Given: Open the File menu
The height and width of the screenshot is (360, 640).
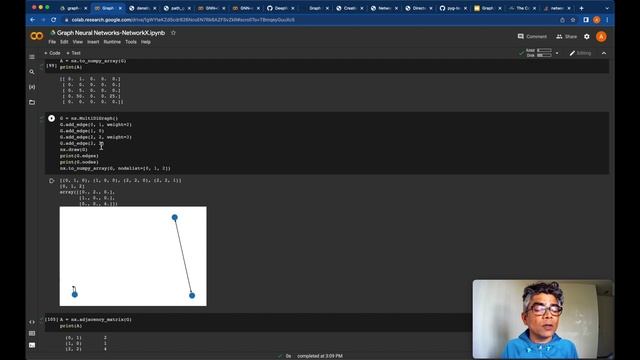Looking at the screenshot, I should tap(52, 42).
